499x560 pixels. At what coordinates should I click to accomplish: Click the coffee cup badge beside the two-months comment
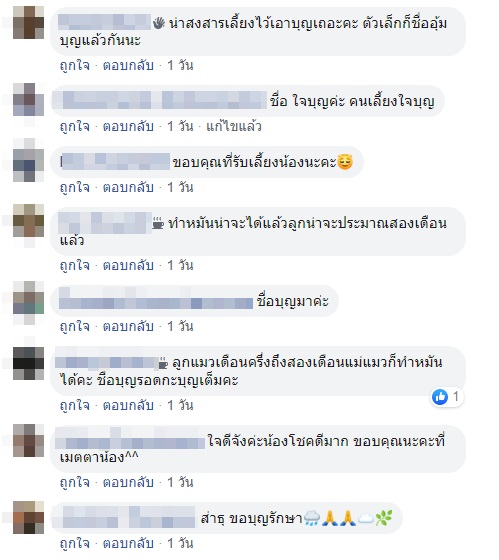[158, 223]
